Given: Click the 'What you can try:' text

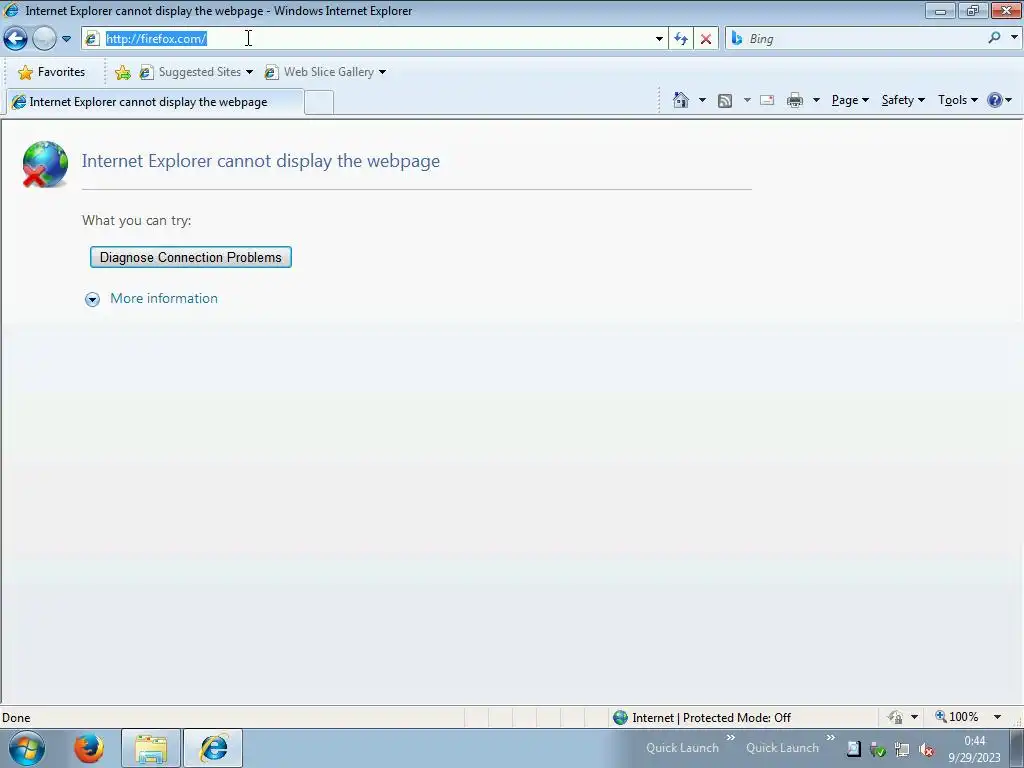Looking at the screenshot, I should click(136, 221).
